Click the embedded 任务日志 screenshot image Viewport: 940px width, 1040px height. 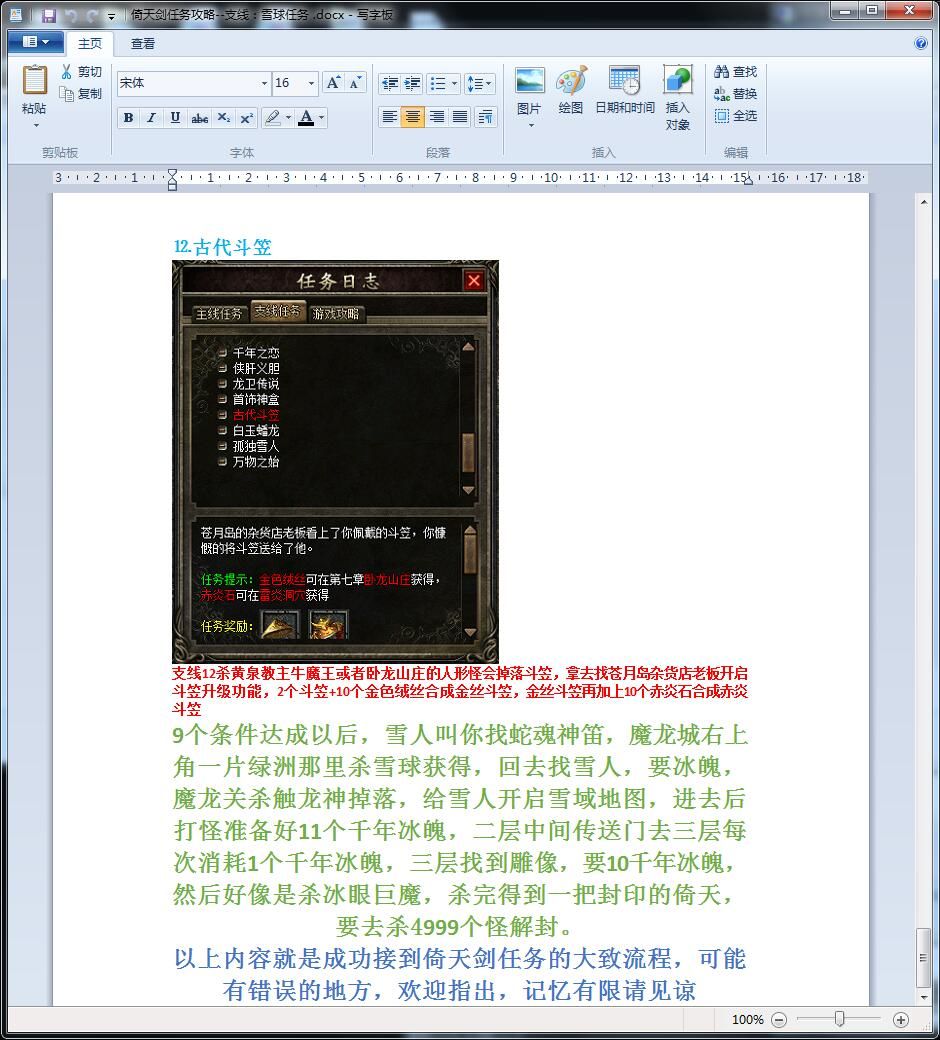pyautogui.click(x=335, y=462)
